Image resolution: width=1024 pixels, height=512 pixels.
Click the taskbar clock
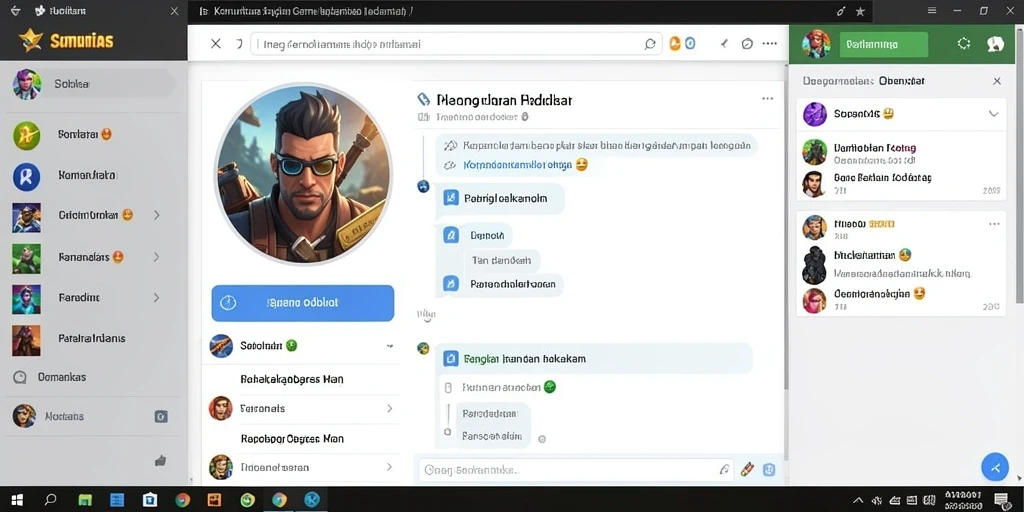(963, 500)
